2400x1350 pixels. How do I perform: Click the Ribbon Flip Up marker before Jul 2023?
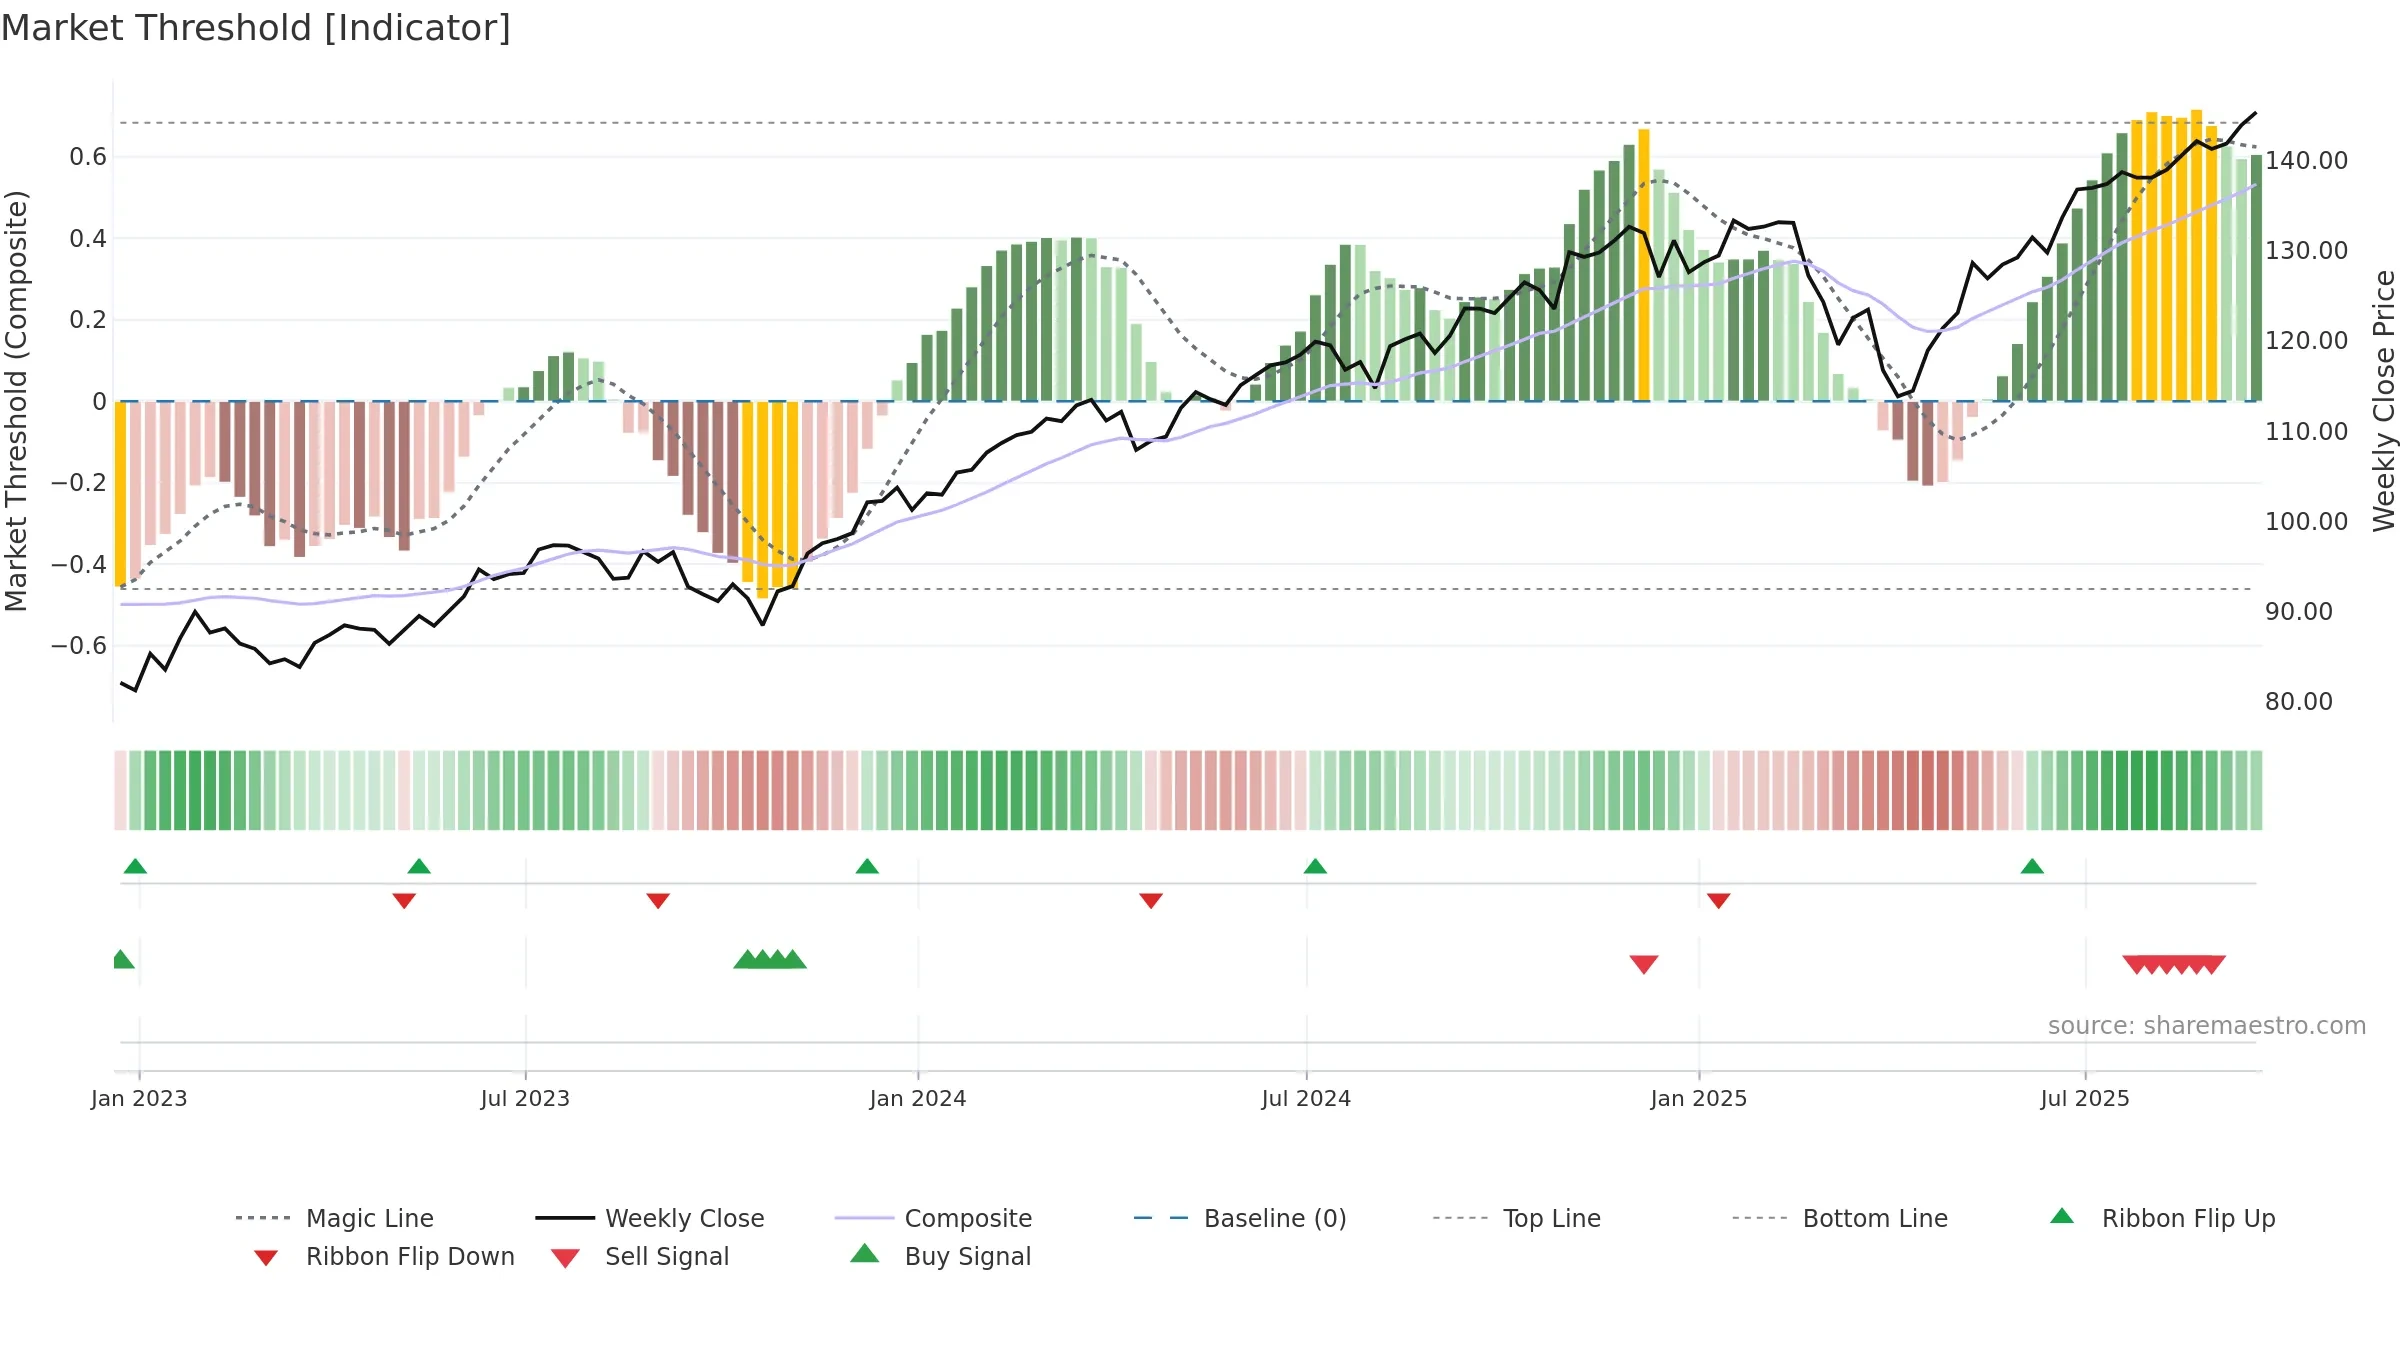419,866
